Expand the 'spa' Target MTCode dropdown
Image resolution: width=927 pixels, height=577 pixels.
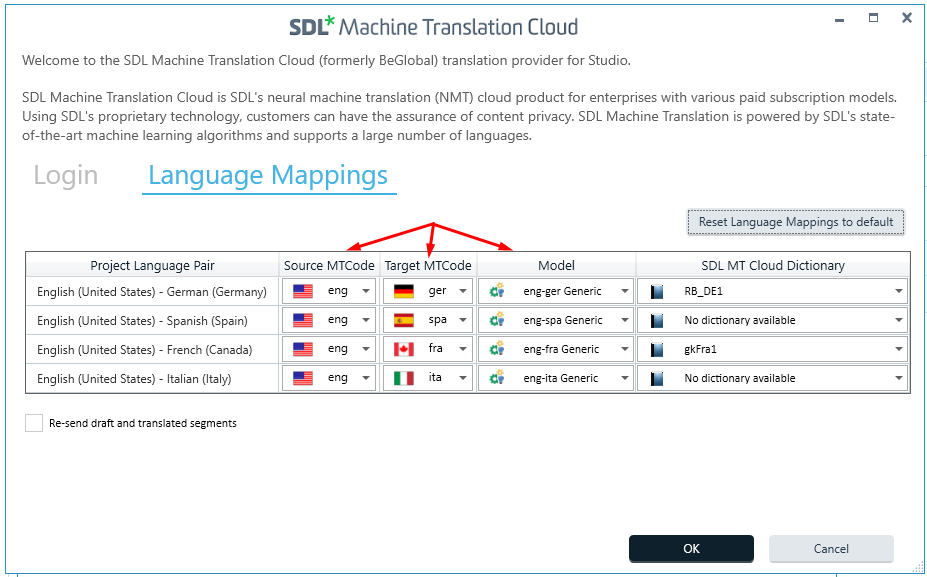pos(463,320)
